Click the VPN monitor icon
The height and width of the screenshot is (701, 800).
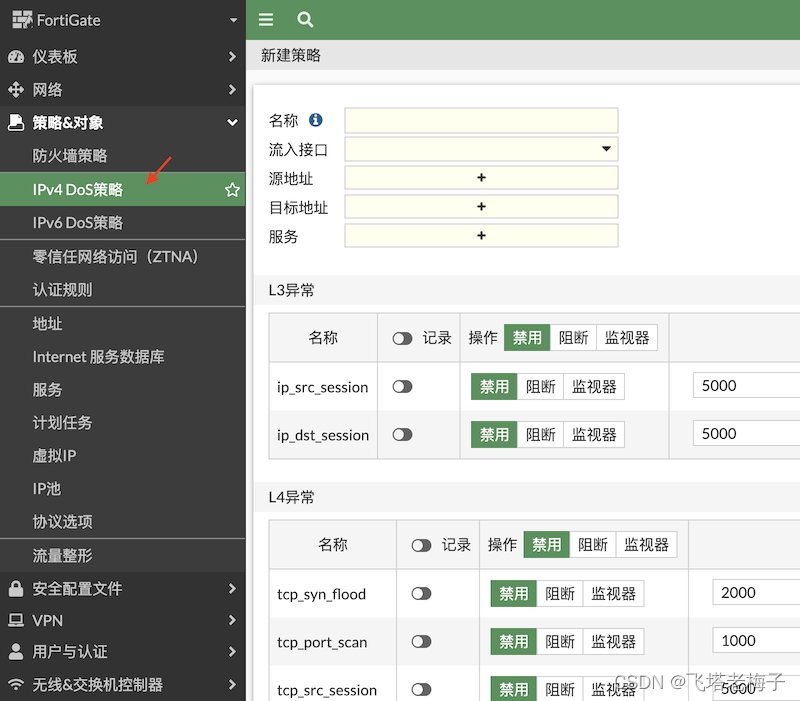click(x=16, y=620)
